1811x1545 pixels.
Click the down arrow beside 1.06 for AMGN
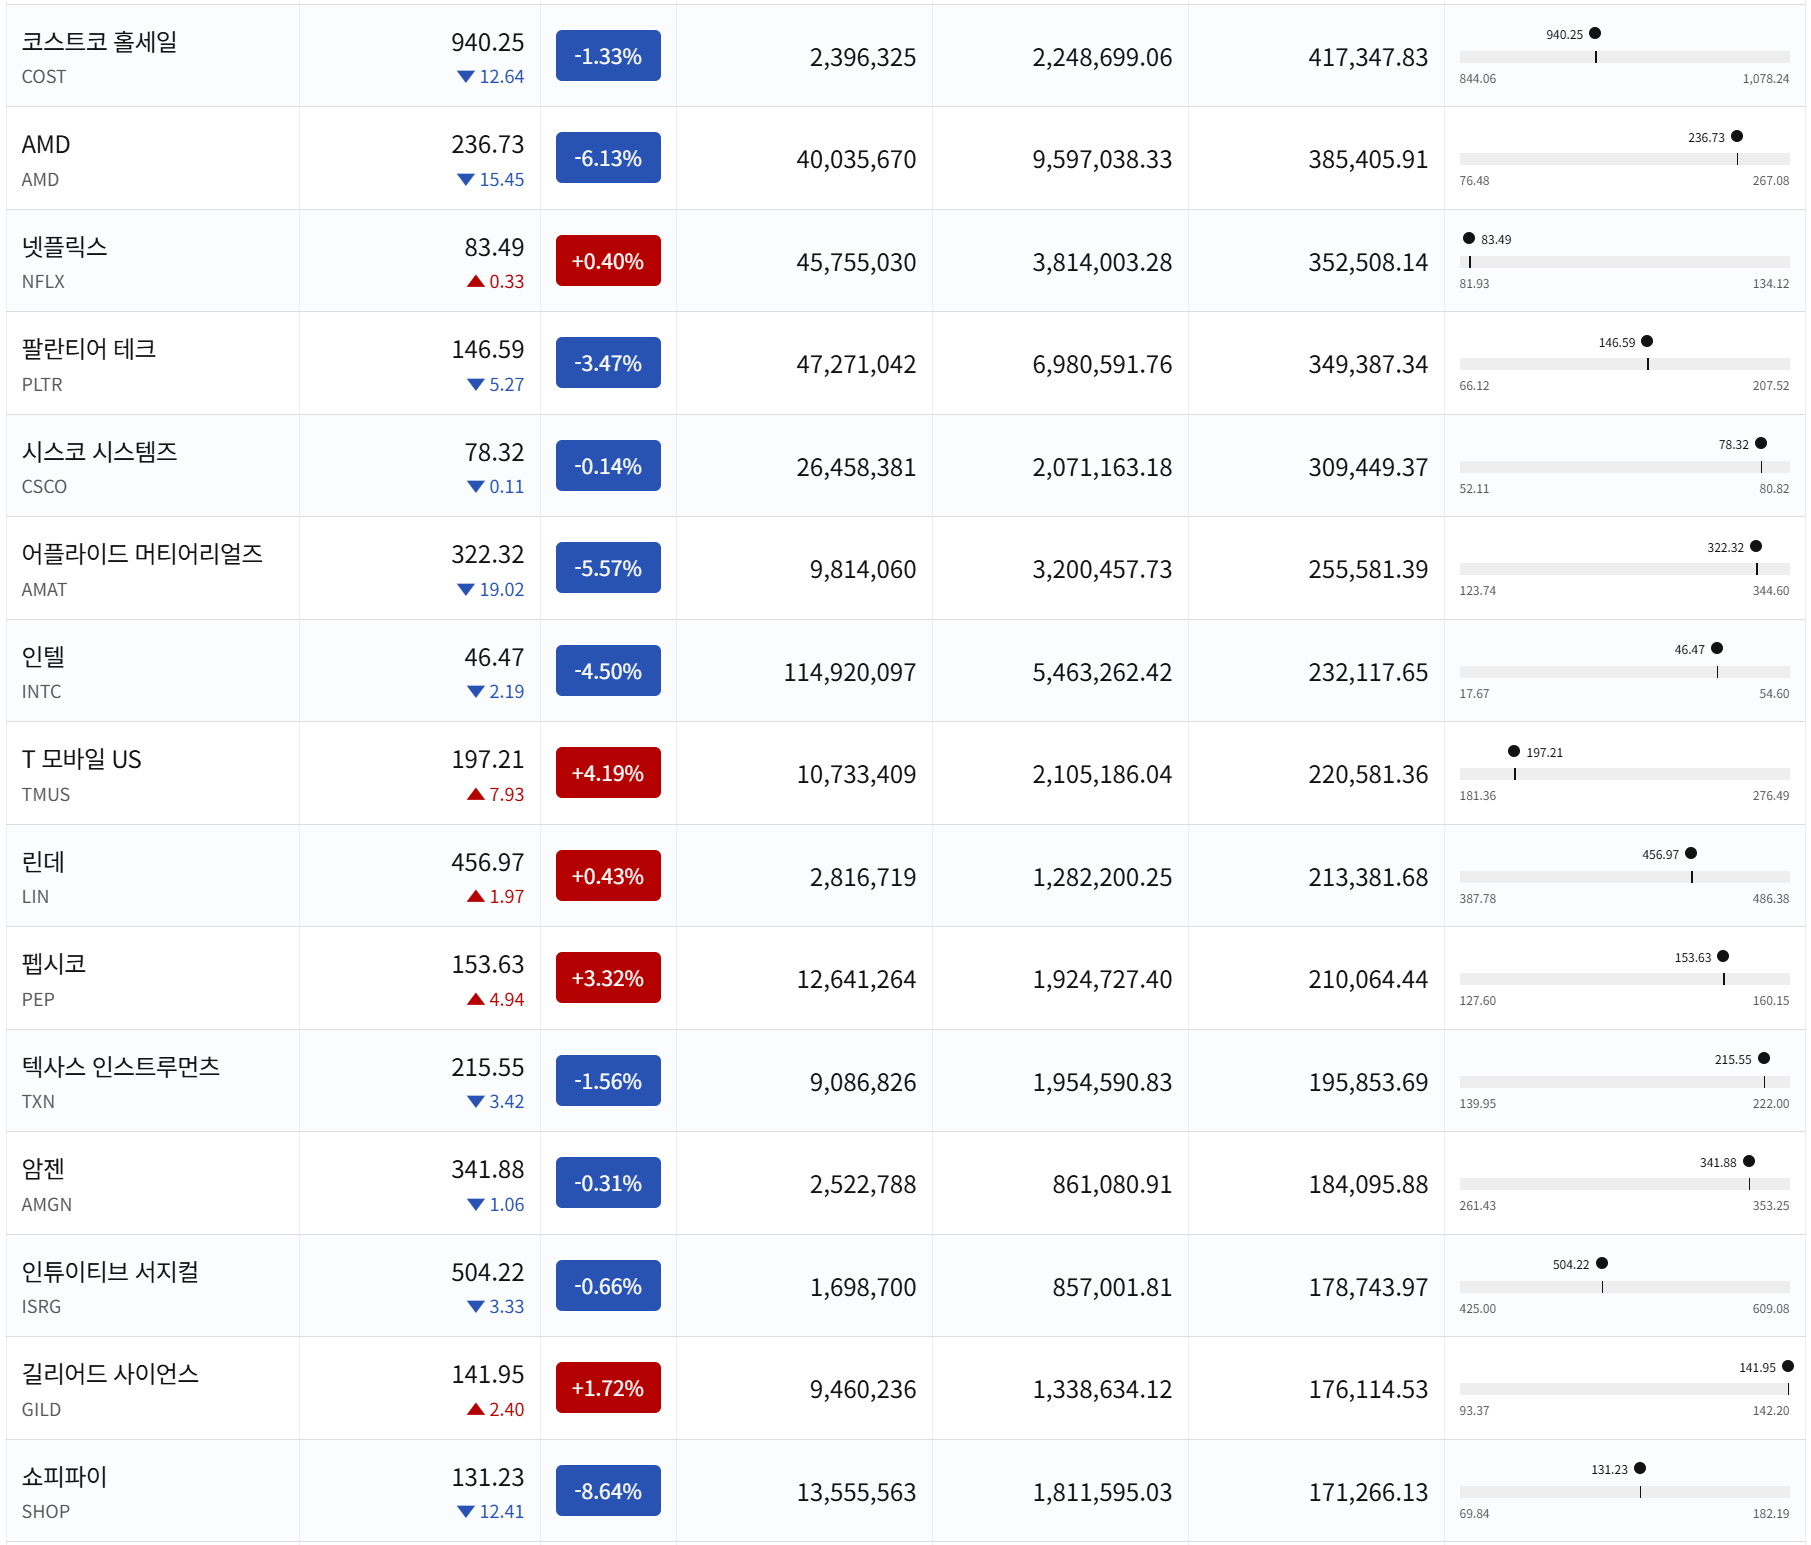pyautogui.click(x=475, y=1205)
